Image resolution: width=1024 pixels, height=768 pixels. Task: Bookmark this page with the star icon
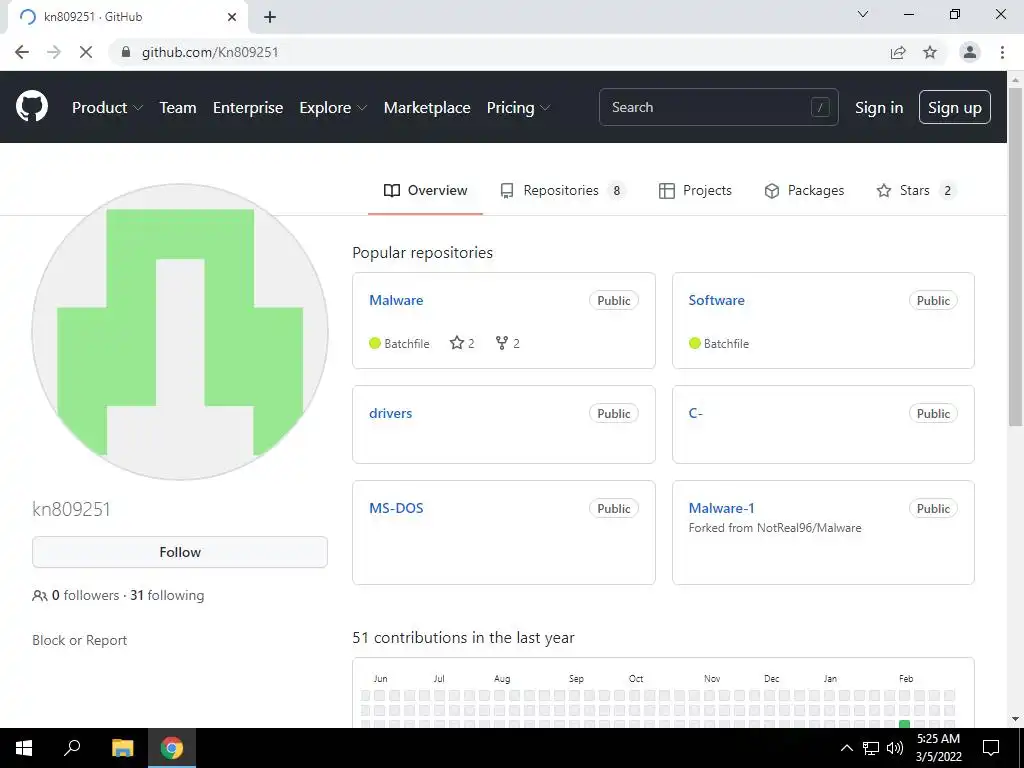click(930, 52)
